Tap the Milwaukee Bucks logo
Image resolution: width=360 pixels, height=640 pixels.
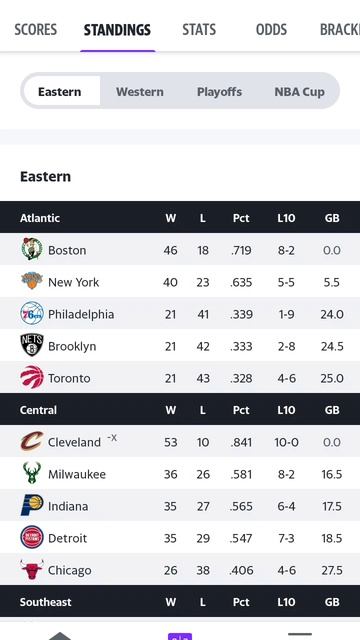pos(32,473)
